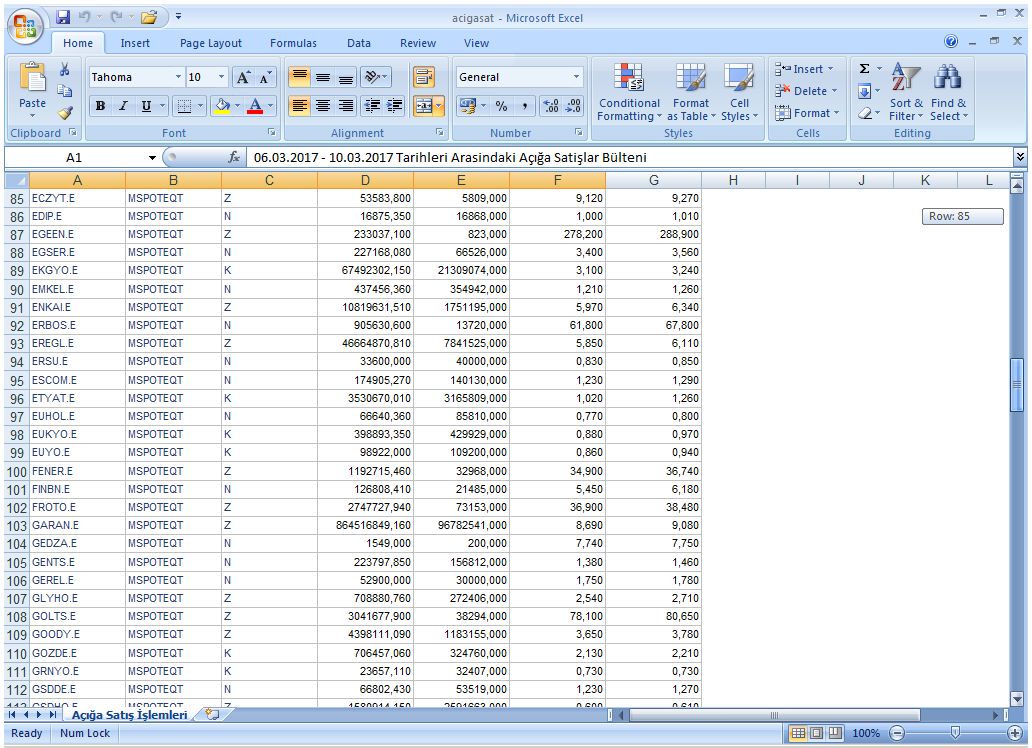
Task: Toggle Italic formatting
Action: pos(122,105)
